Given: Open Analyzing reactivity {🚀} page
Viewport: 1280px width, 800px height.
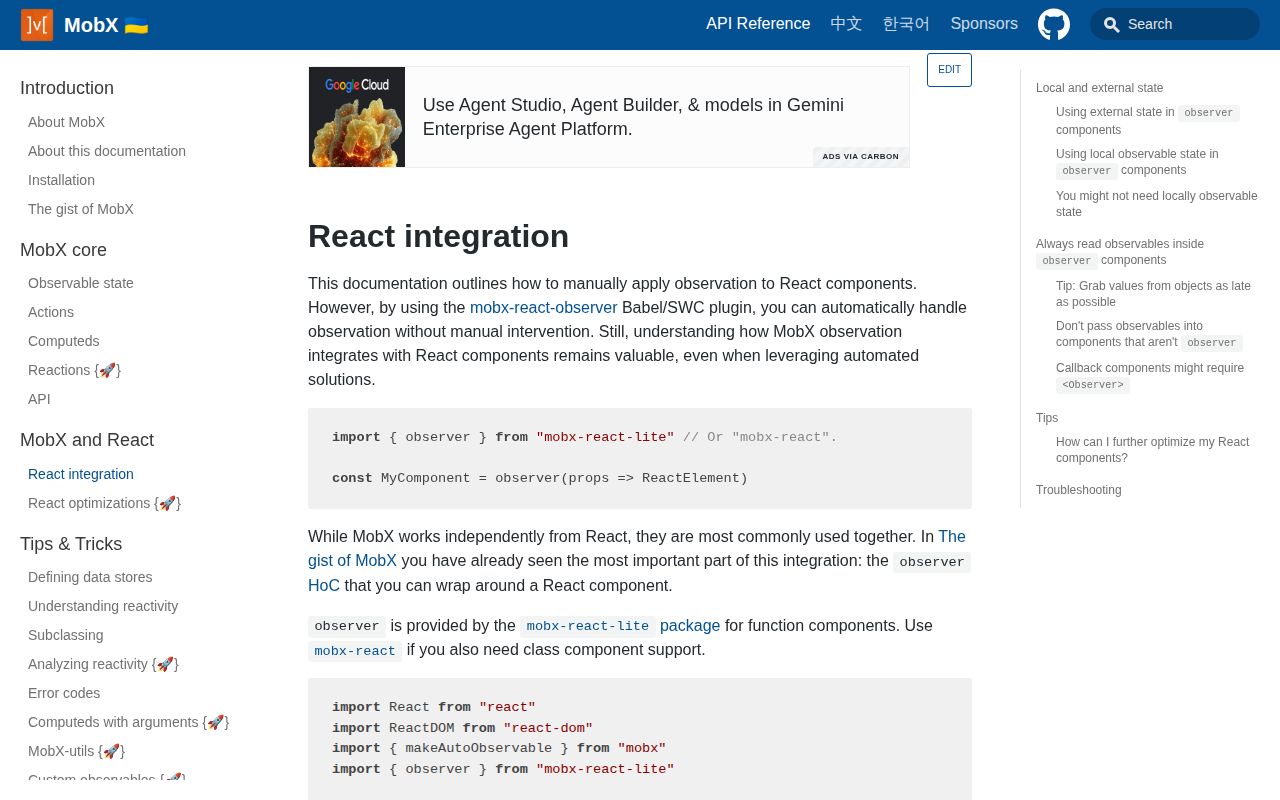Looking at the screenshot, I should click(103, 664).
